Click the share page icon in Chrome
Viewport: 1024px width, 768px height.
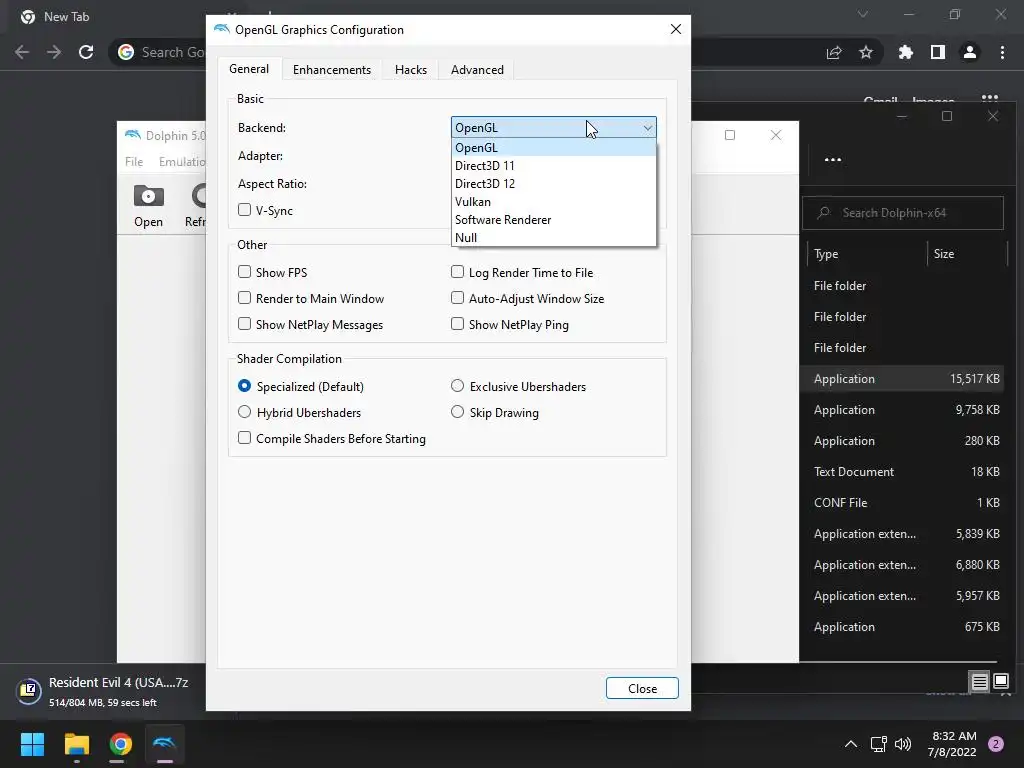[834, 52]
